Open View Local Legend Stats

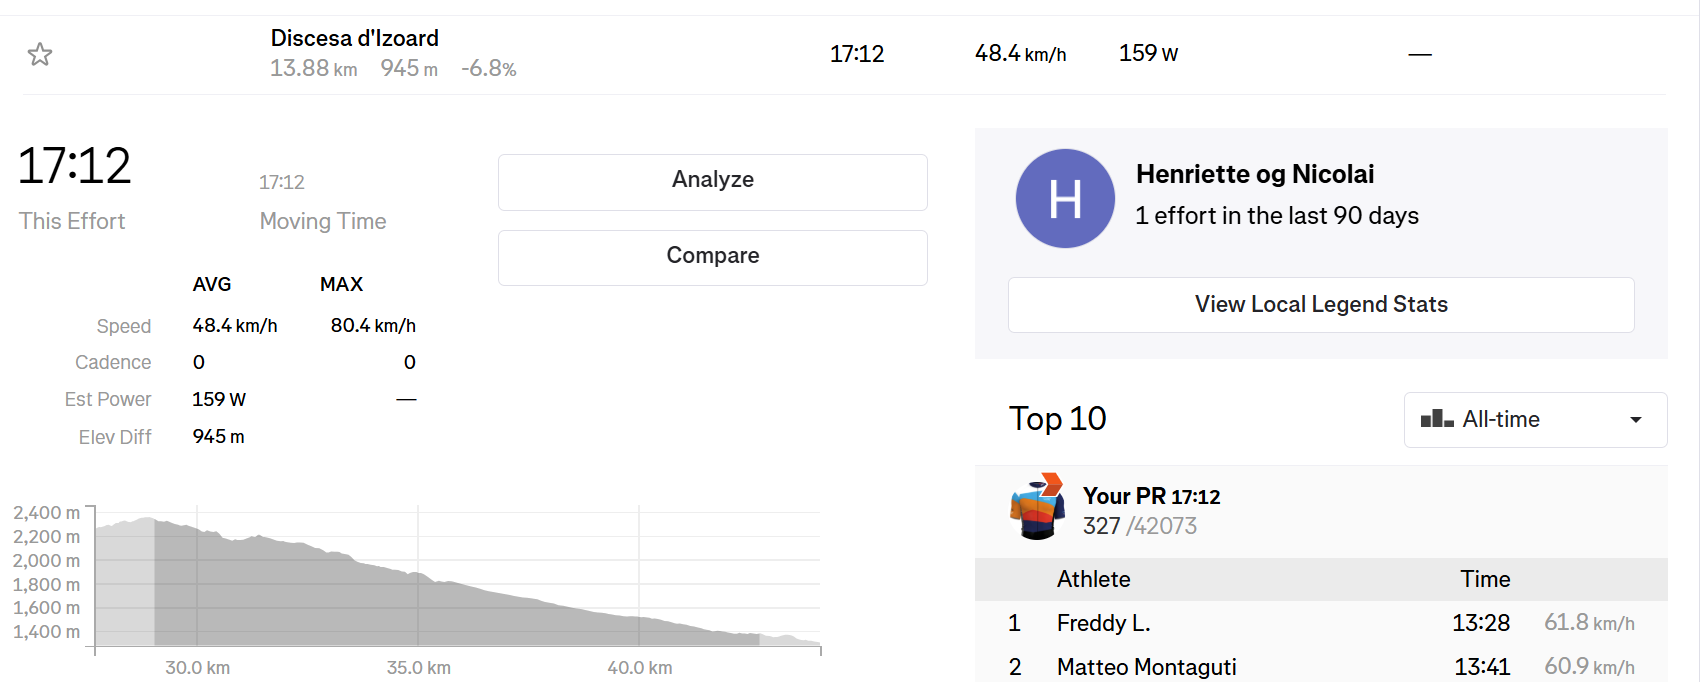click(x=1320, y=305)
